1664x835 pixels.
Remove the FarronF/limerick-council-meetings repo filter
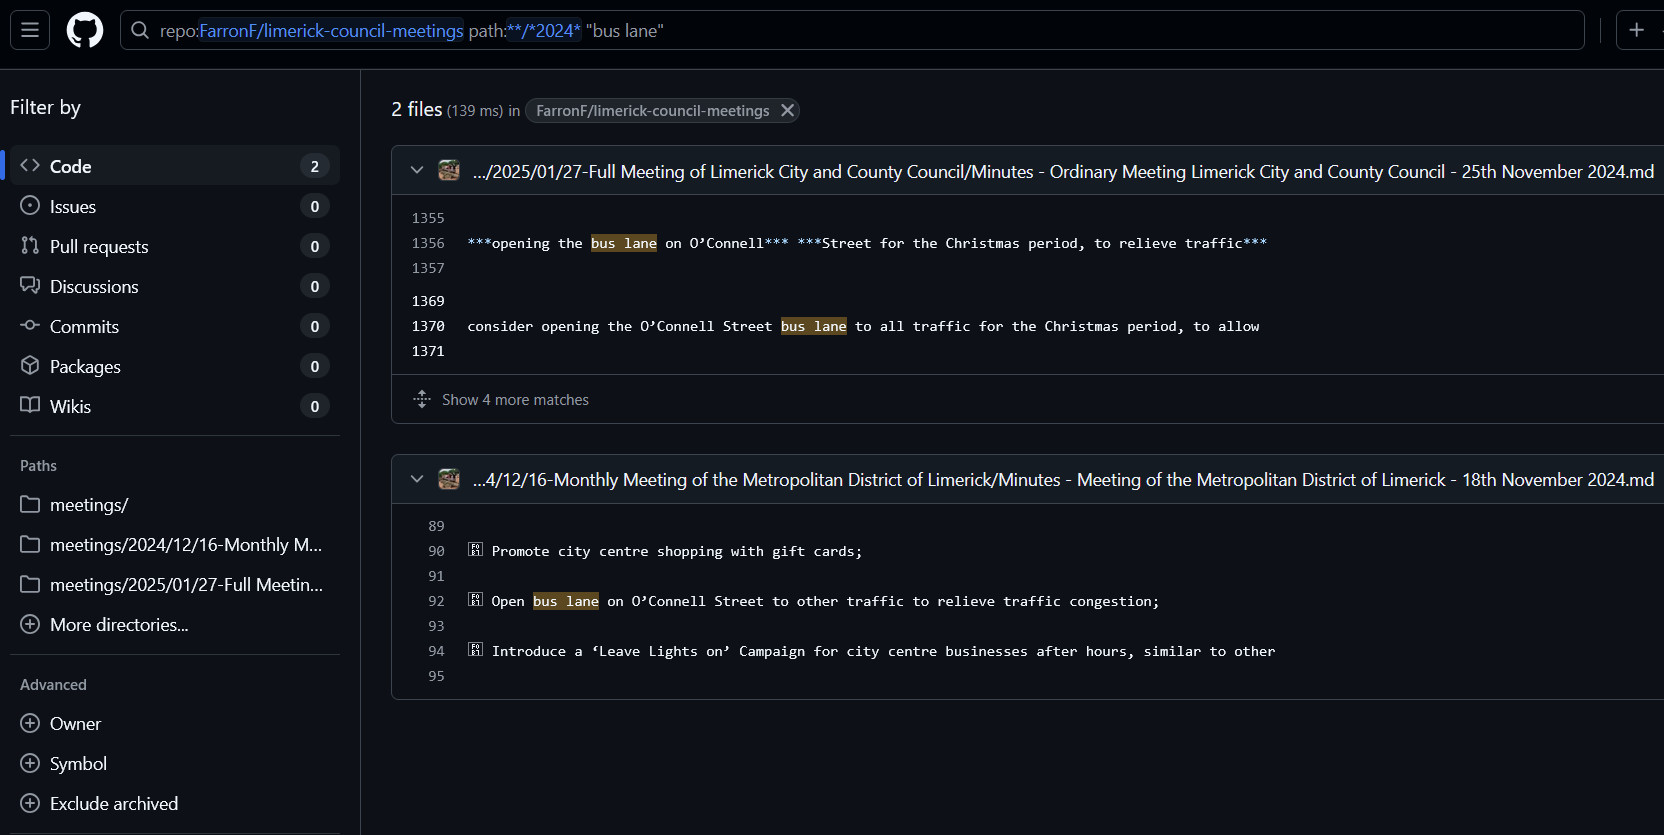(x=788, y=110)
